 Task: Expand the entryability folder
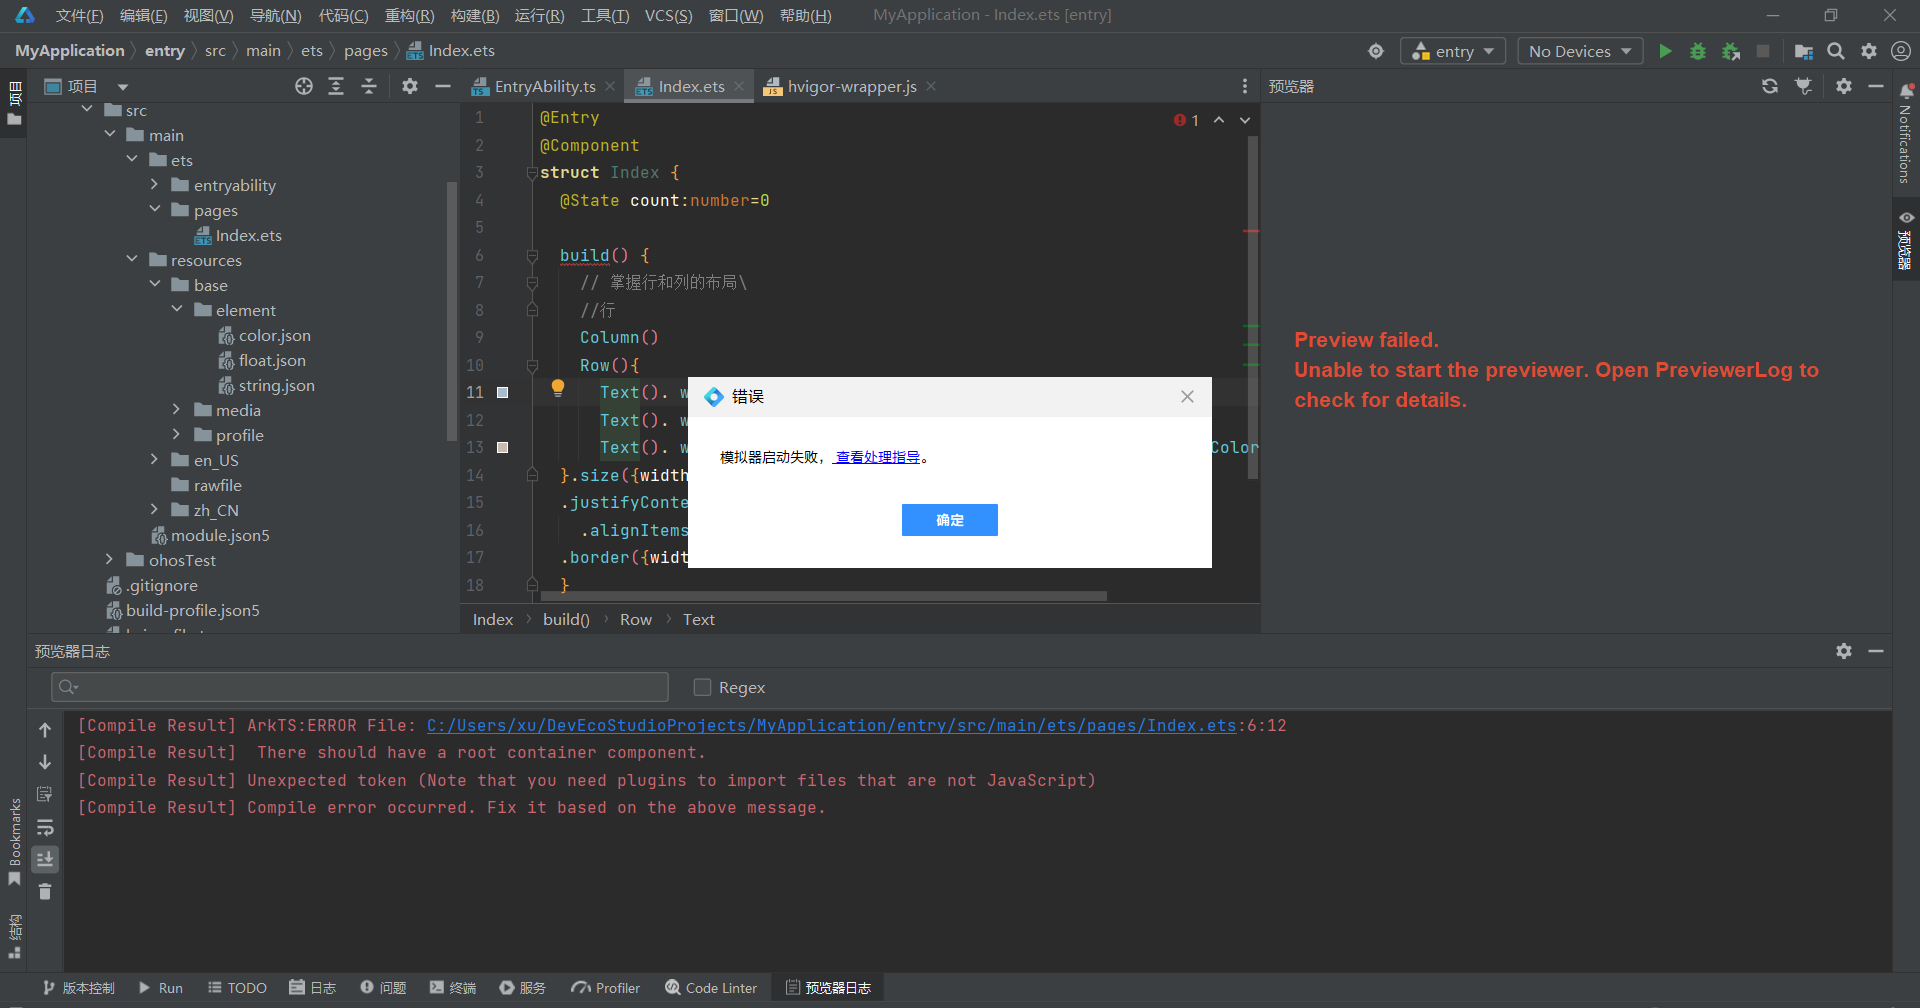(154, 184)
